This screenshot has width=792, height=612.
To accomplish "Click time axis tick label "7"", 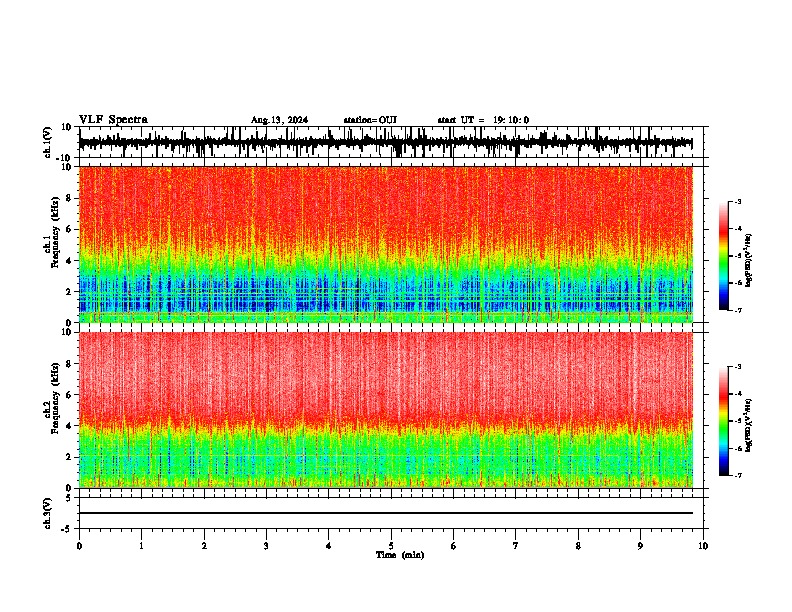I will click(516, 546).
